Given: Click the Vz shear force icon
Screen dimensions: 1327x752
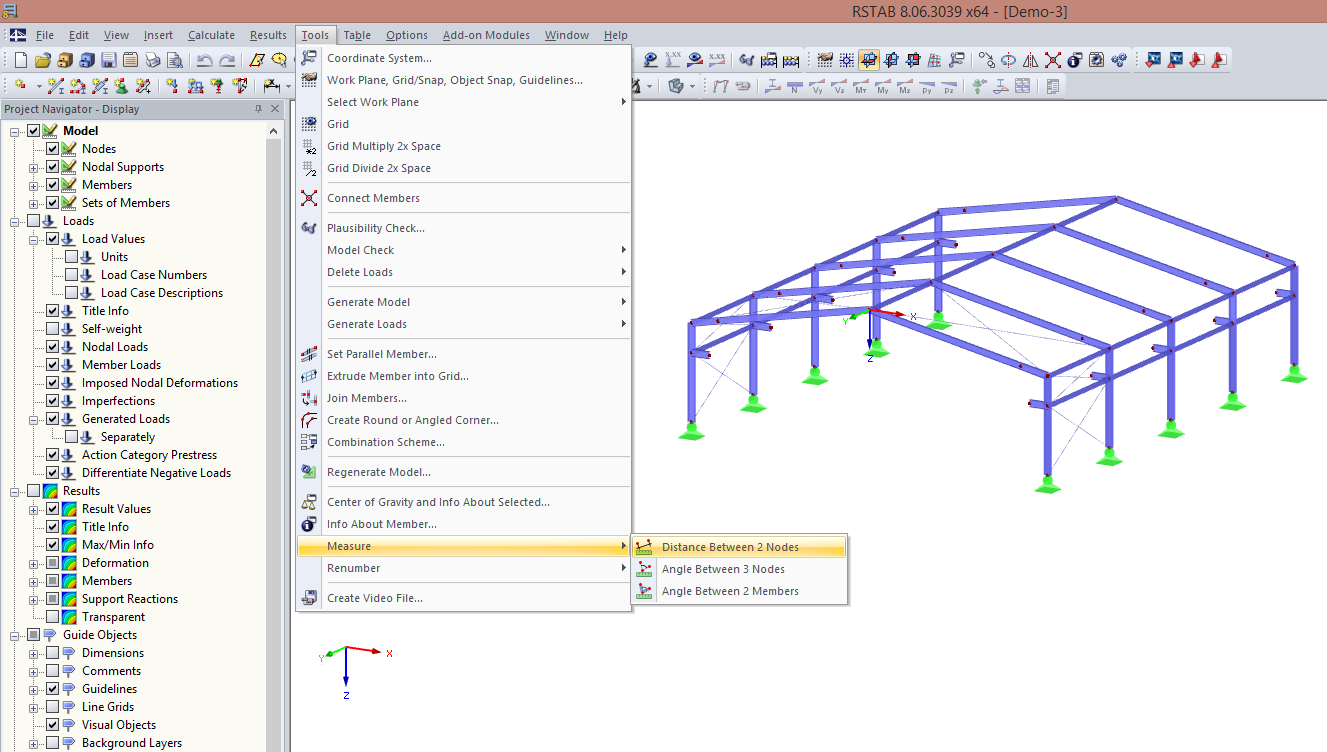Looking at the screenshot, I should click(x=839, y=86).
